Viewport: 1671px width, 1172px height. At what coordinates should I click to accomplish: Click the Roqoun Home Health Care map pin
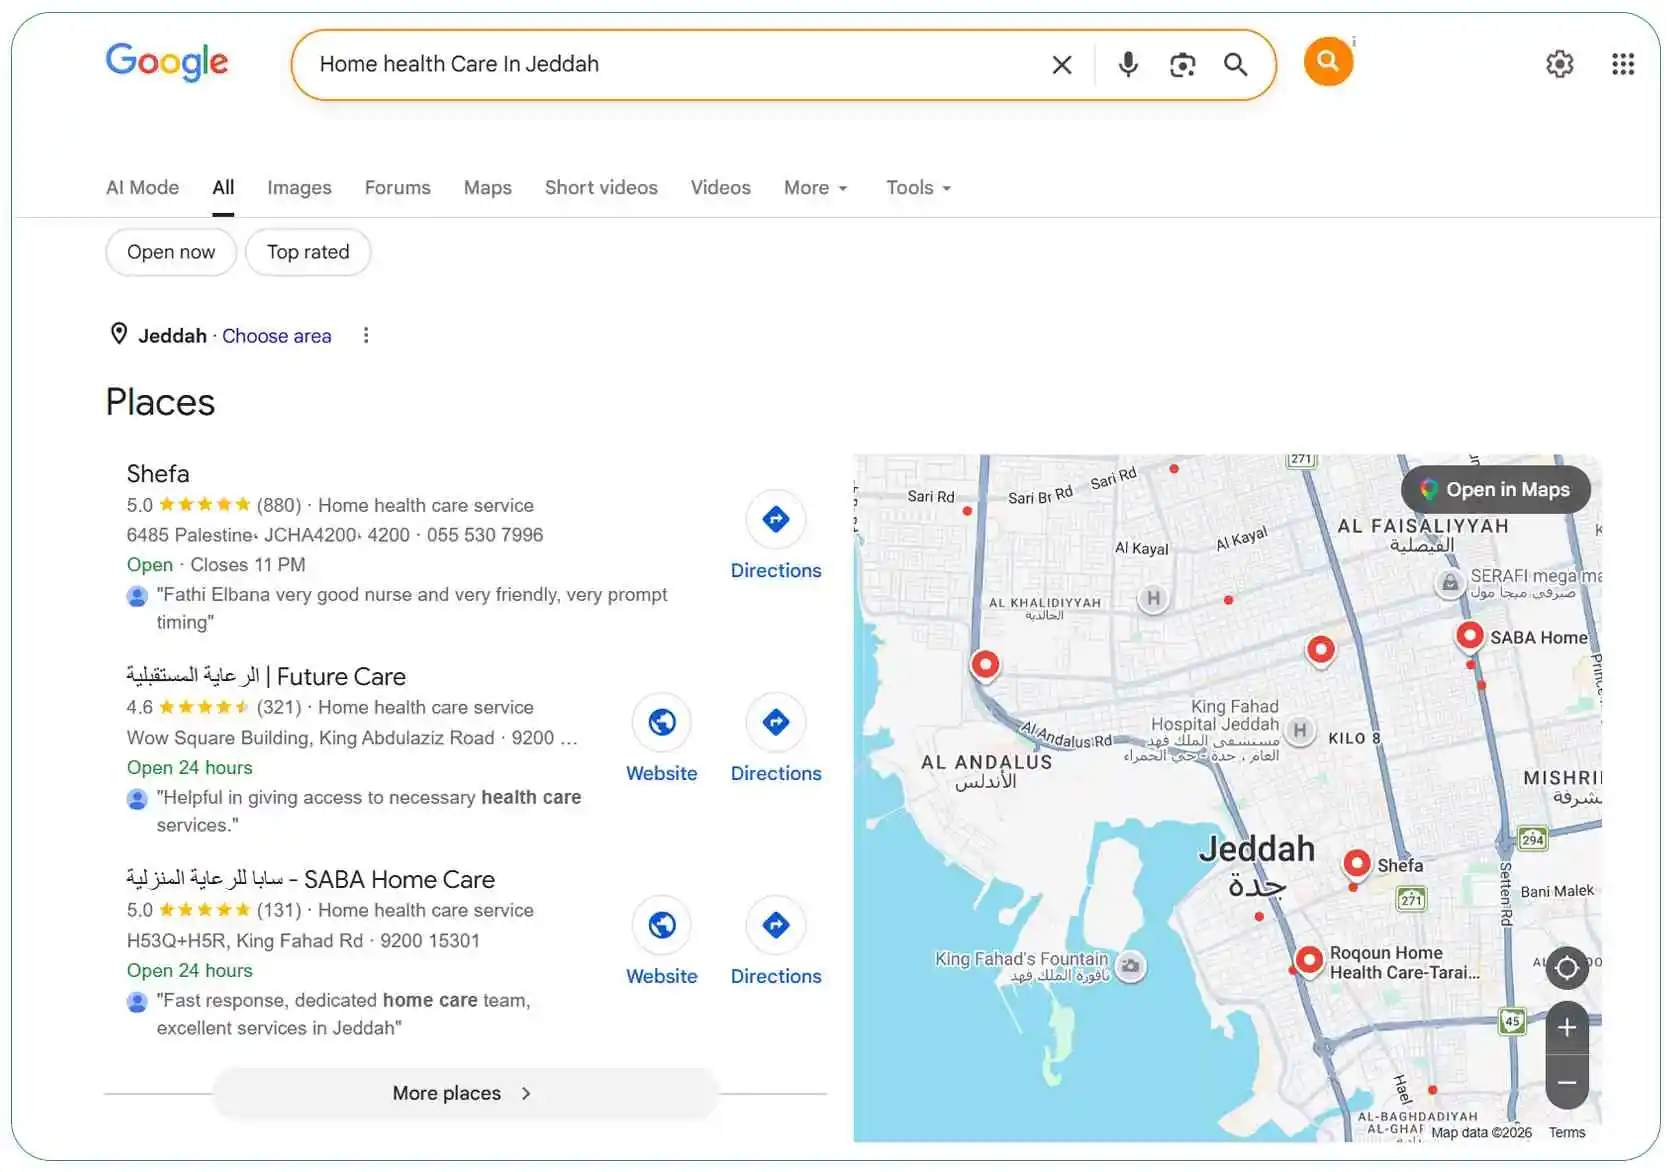[1309, 961]
